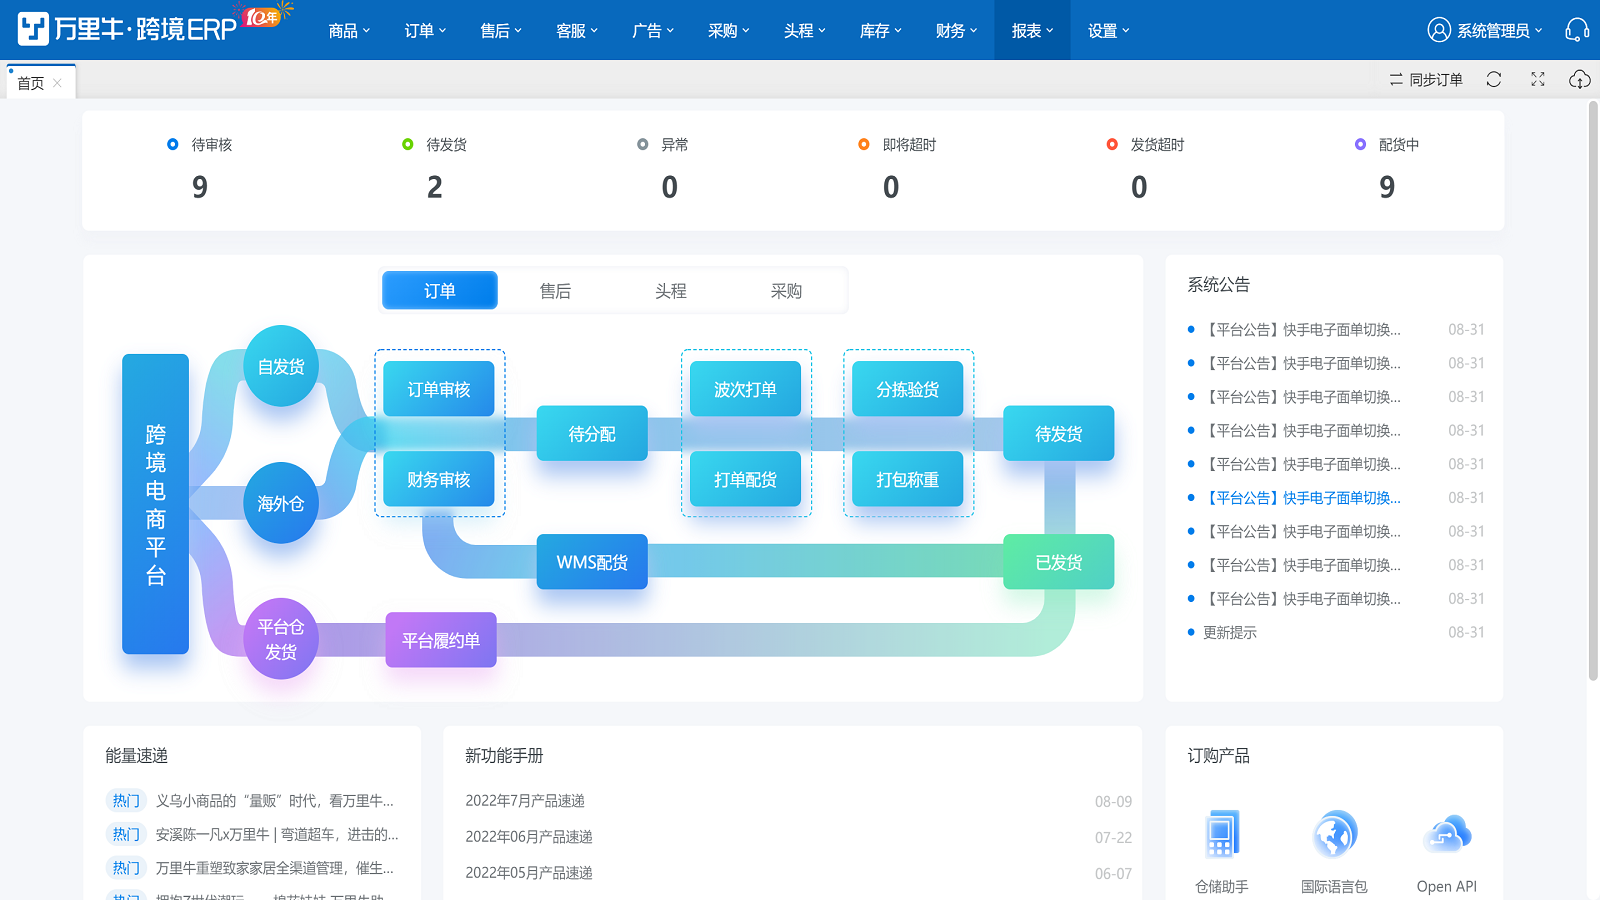Open the 设置 menu
The image size is (1600, 900).
tap(1109, 30)
